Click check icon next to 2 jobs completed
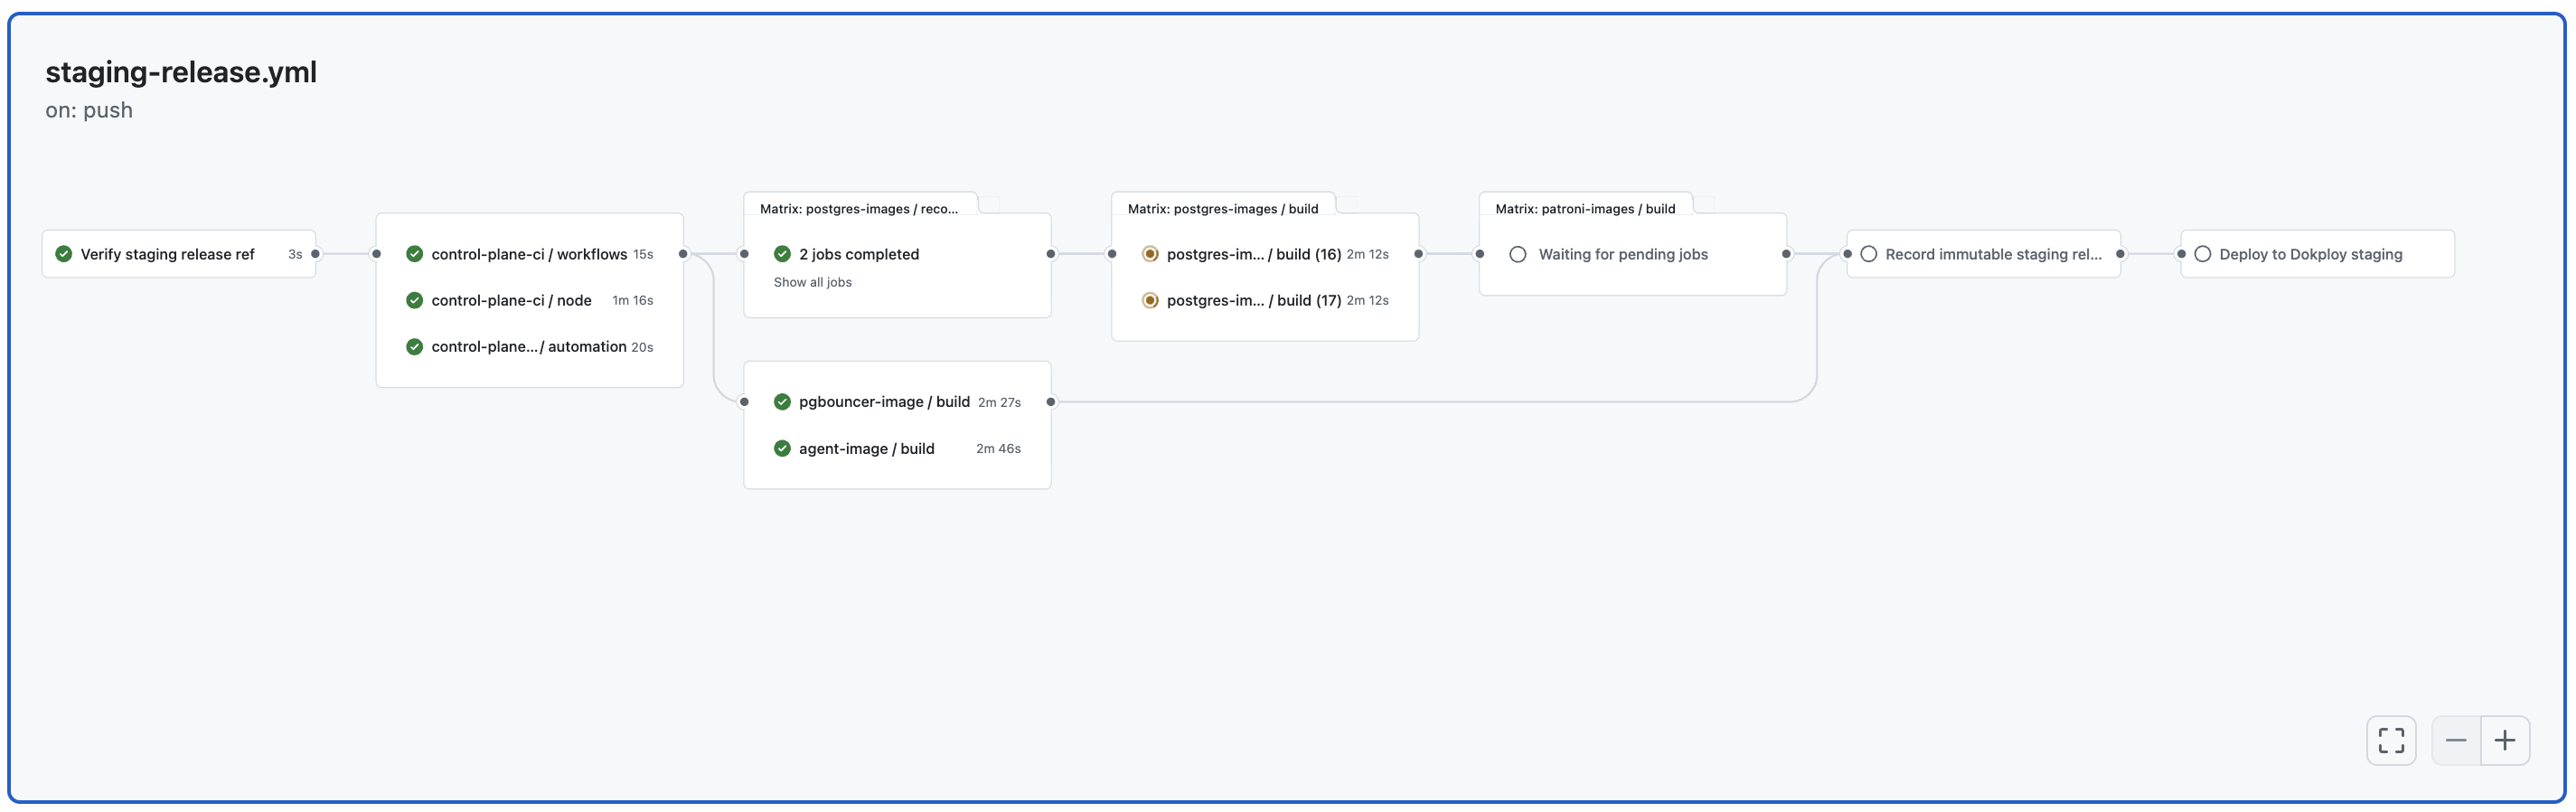2576x812 pixels. [x=783, y=254]
